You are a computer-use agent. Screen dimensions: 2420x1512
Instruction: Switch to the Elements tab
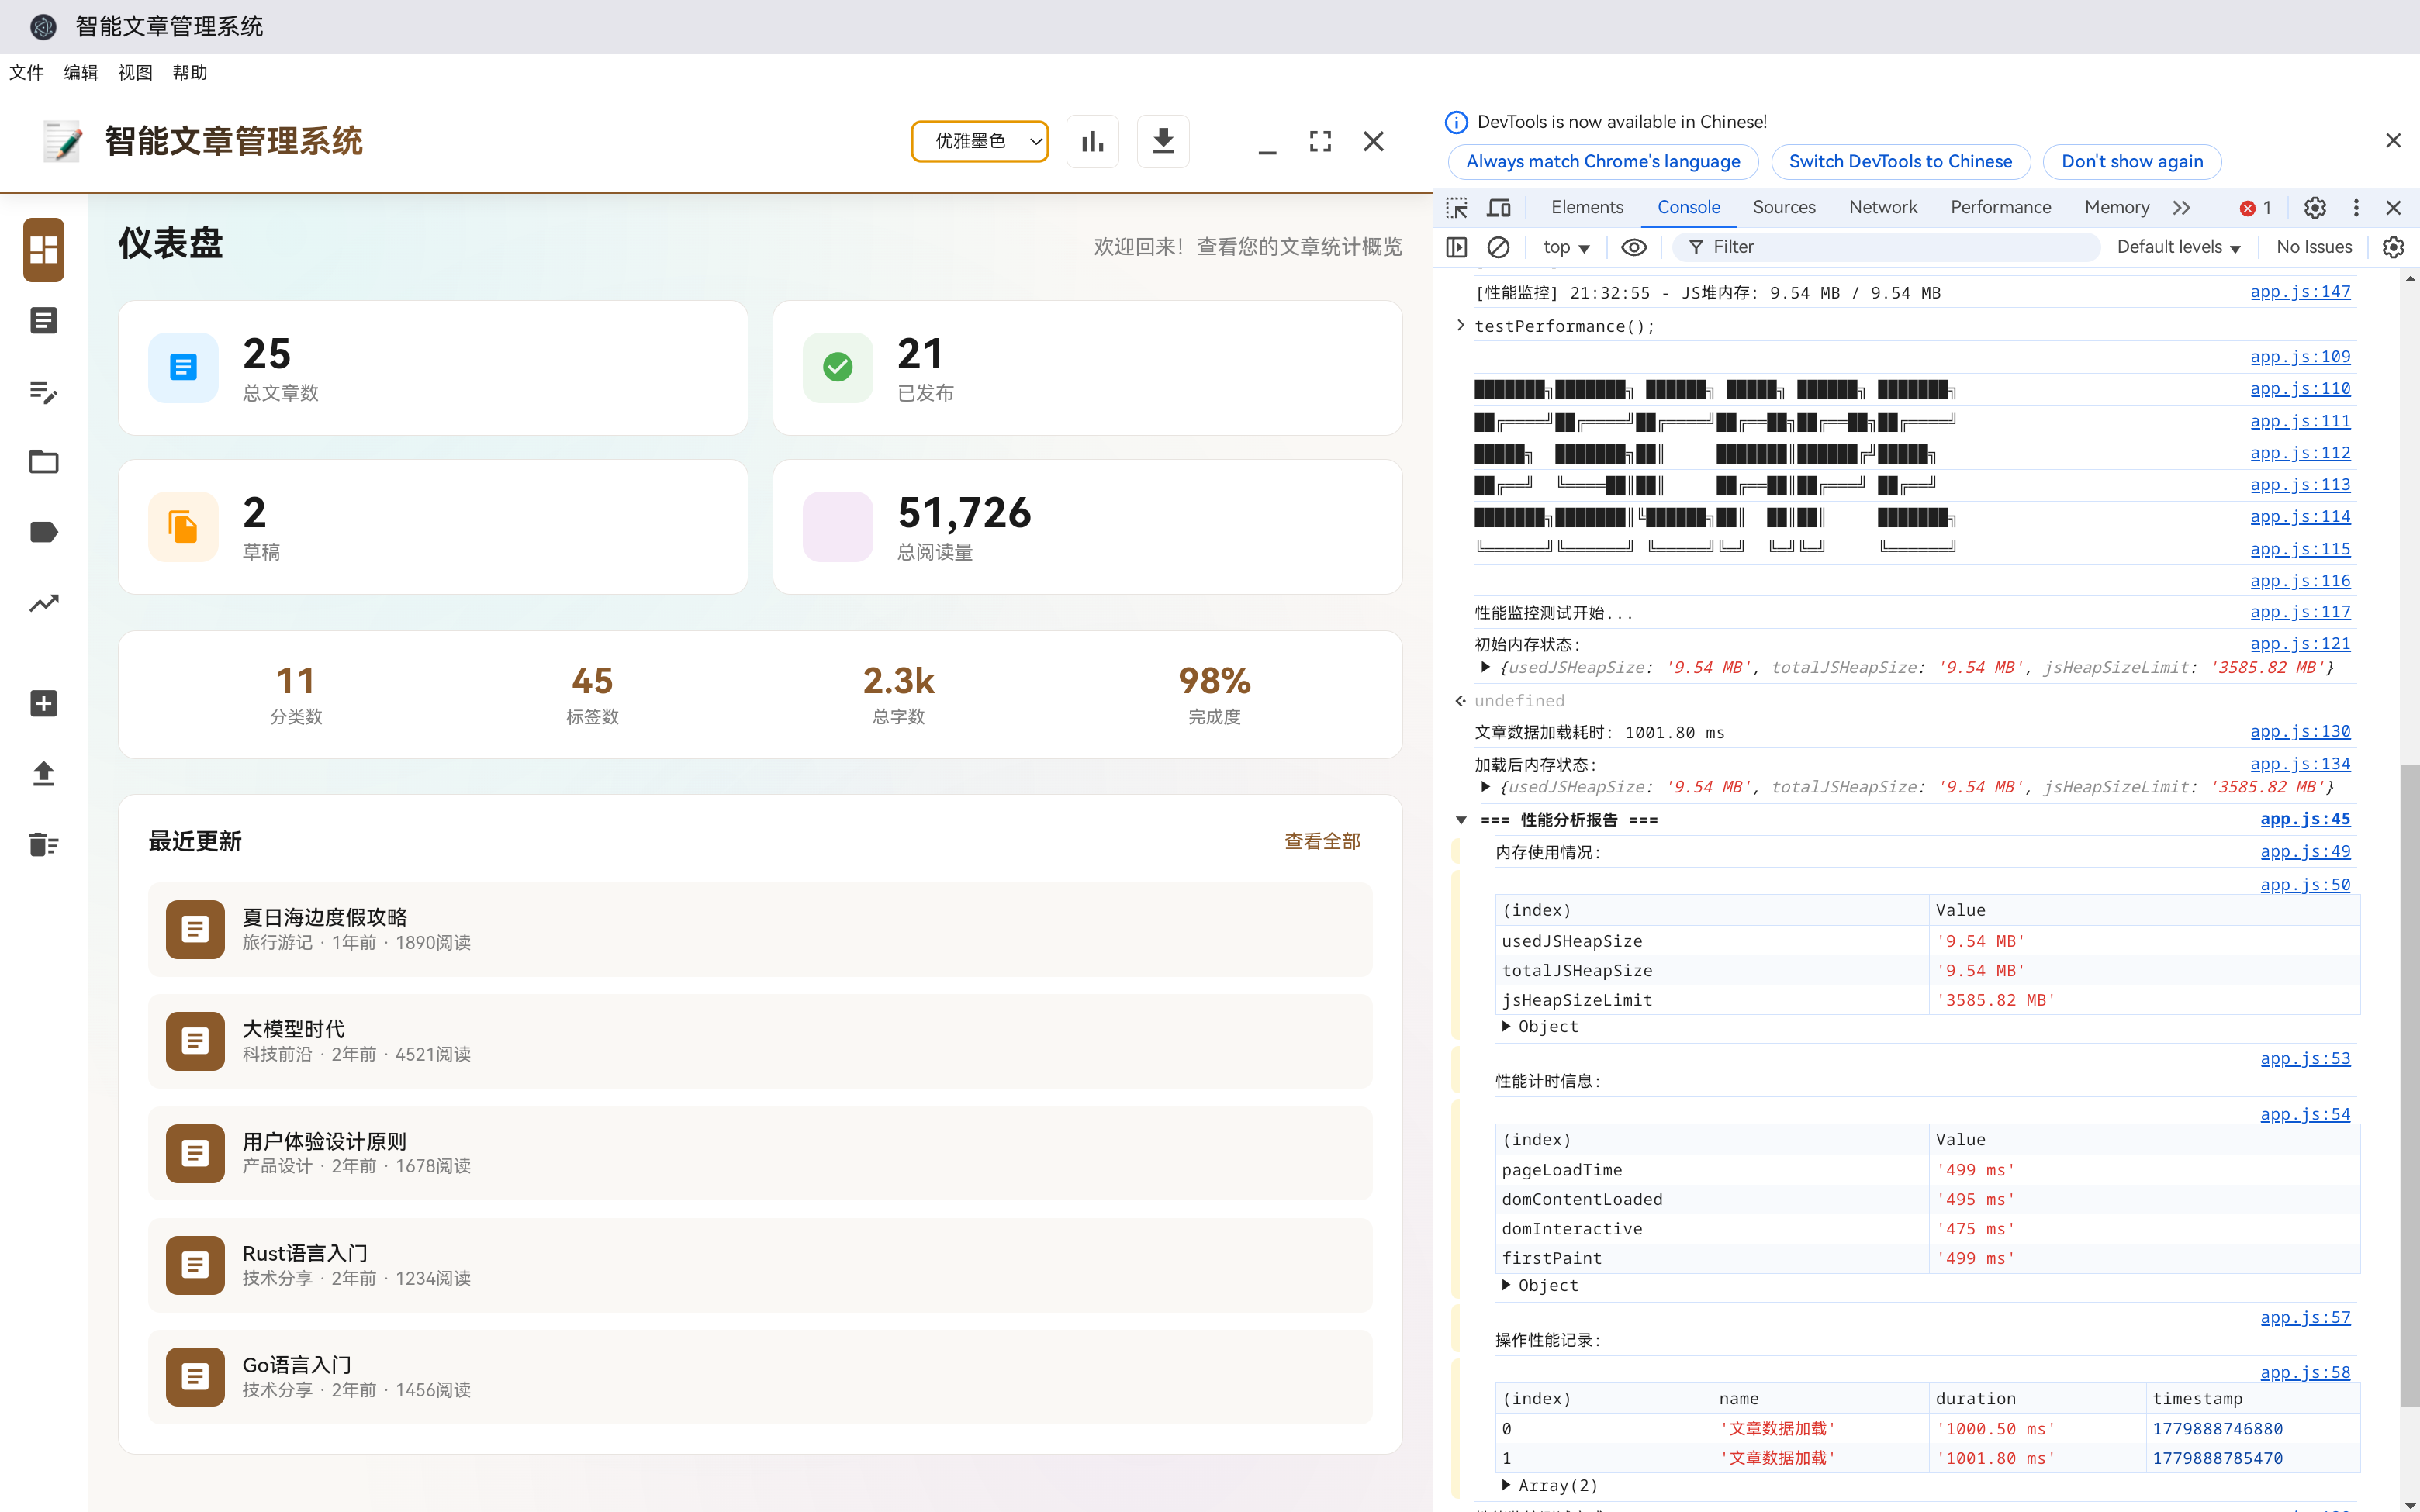point(1587,207)
